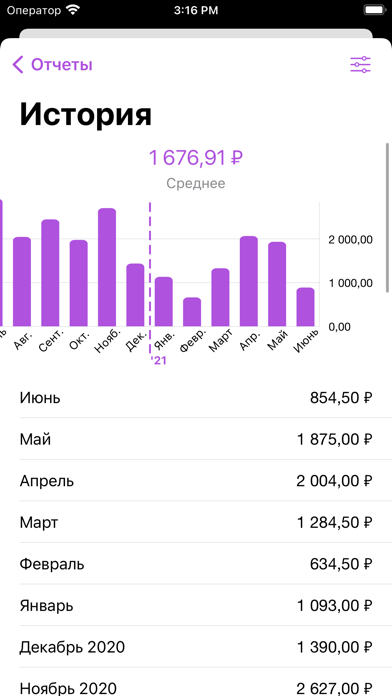The image size is (392, 696).
Task: Select the Янв. bar in chart
Action: (164, 302)
